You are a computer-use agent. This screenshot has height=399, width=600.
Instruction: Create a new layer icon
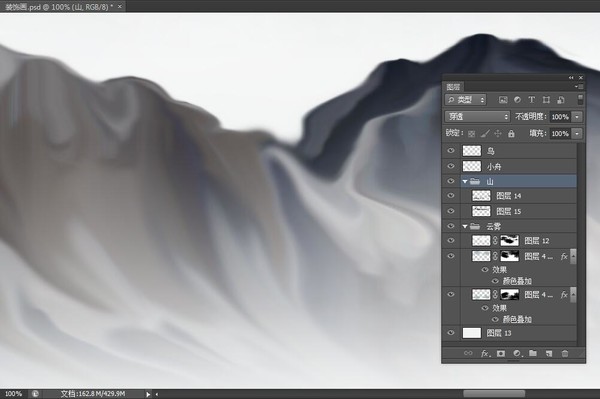point(549,353)
